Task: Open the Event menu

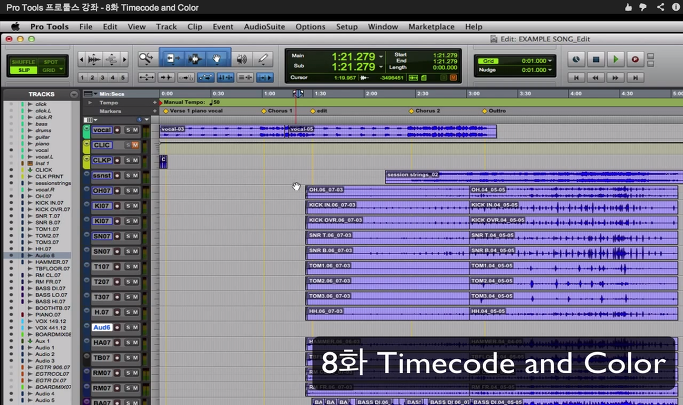Action: (x=223, y=27)
